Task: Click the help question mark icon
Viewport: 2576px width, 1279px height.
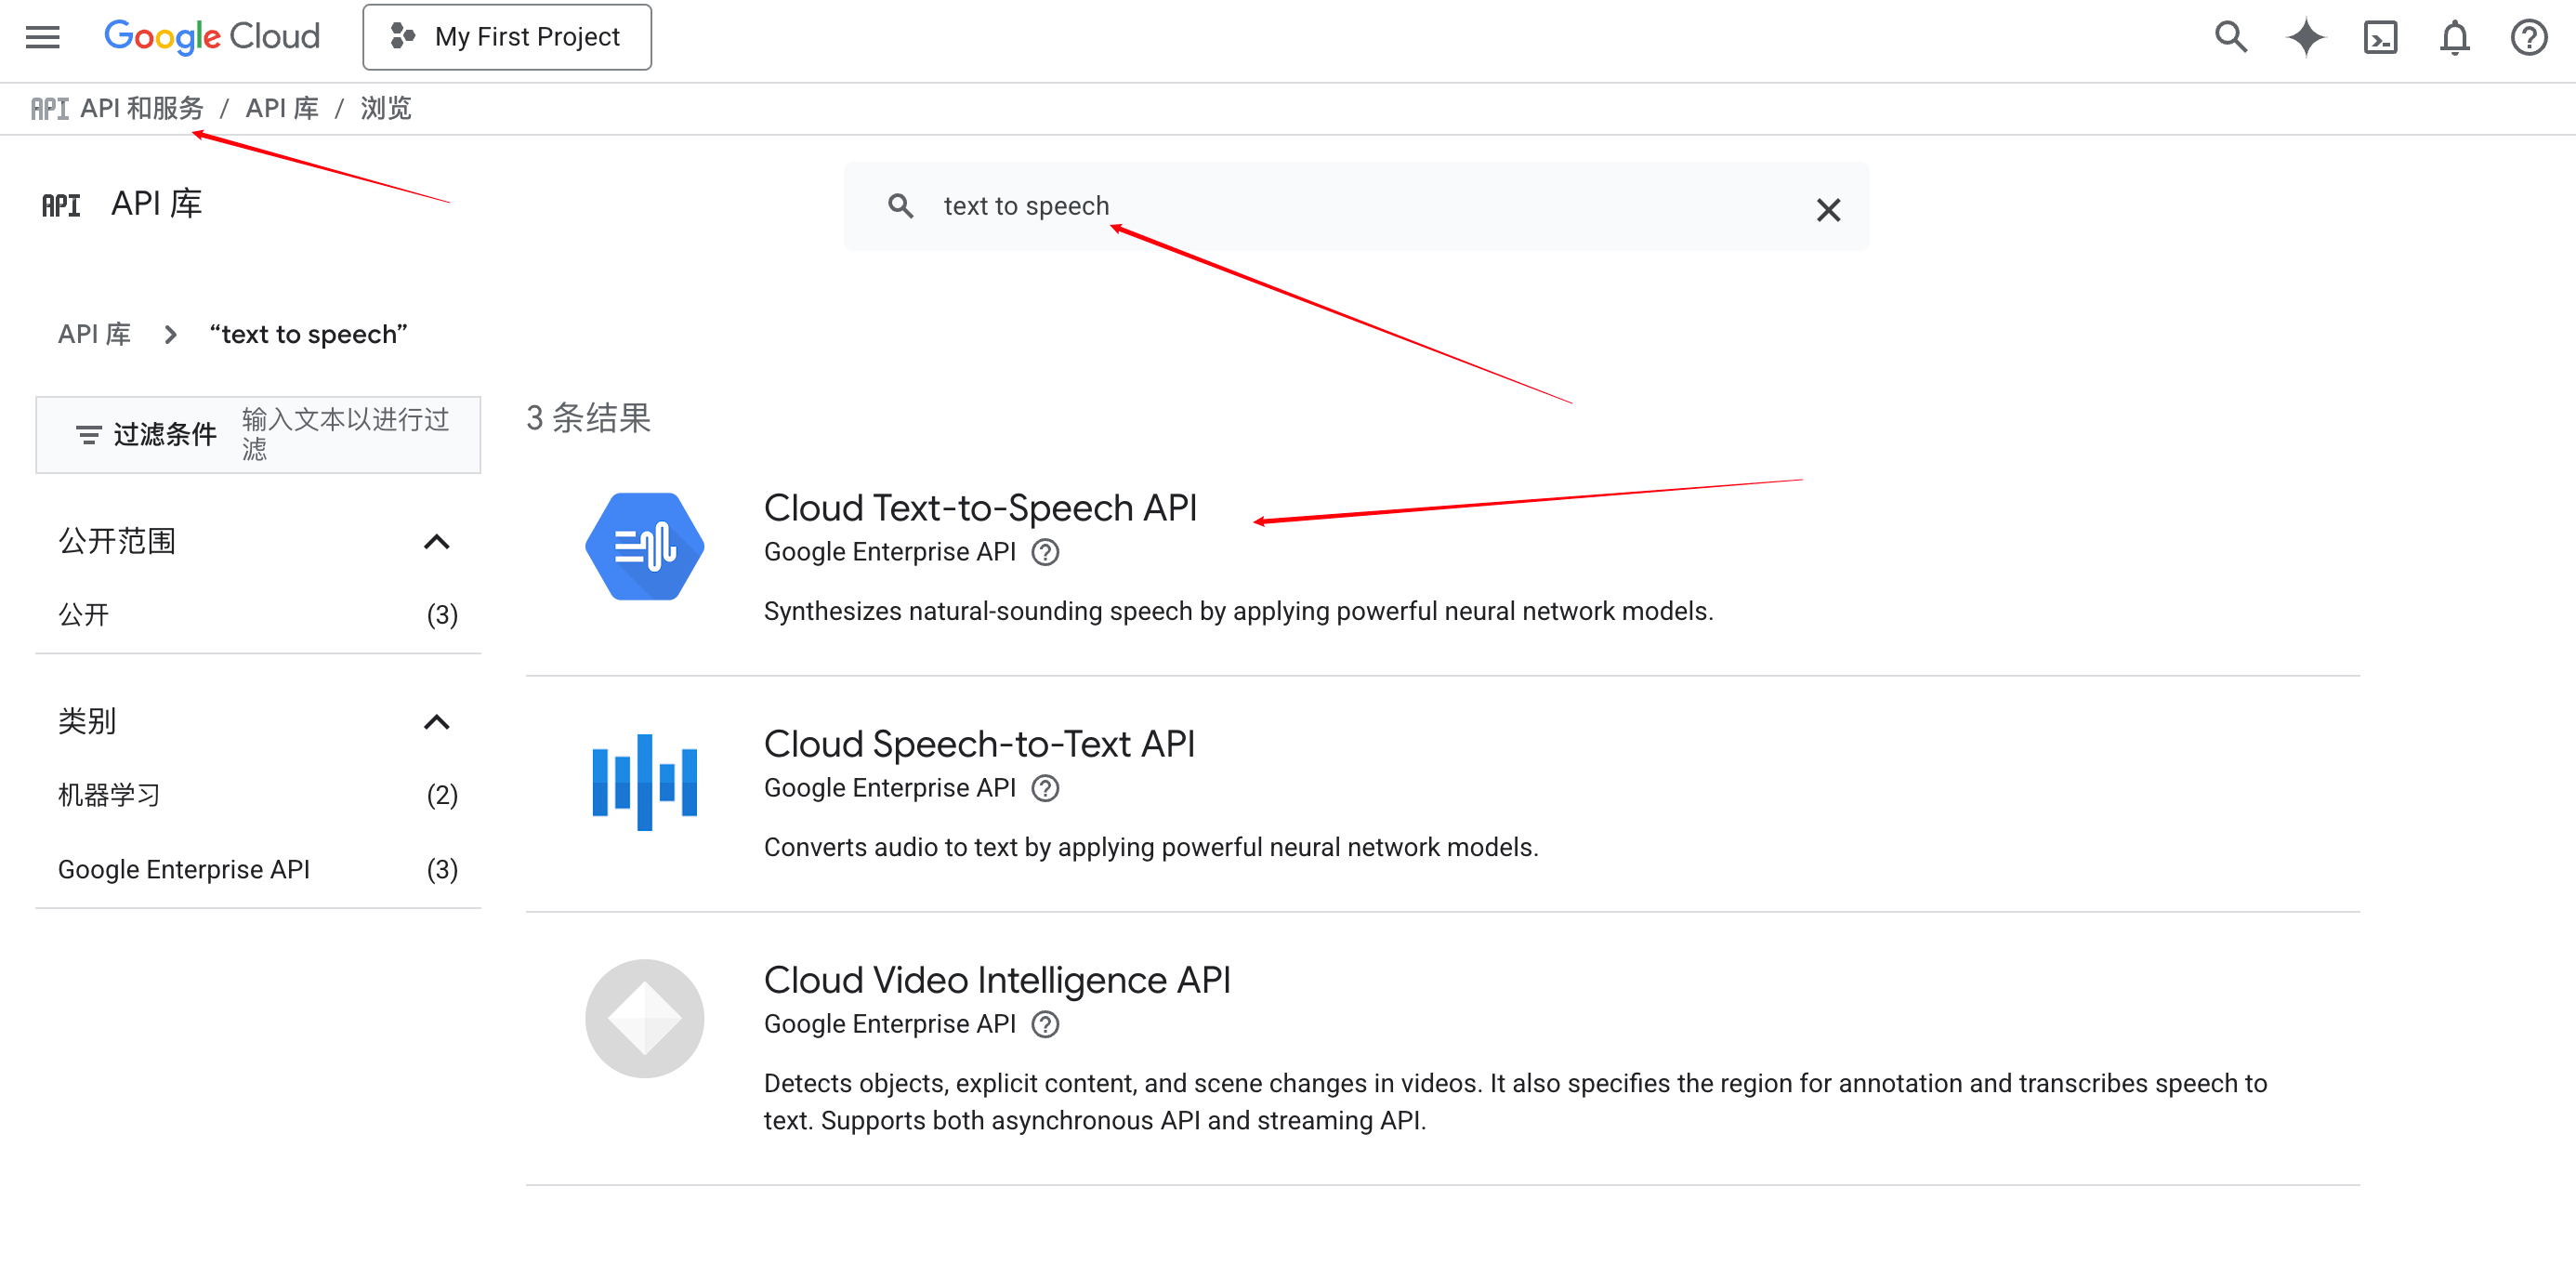Action: [2528, 37]
